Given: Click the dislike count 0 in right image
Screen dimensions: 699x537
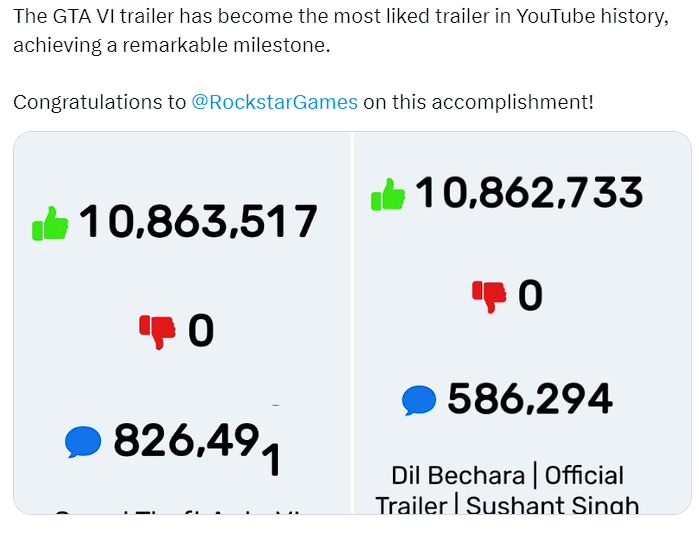Looking at the screenshot, I should click(530, 295).
